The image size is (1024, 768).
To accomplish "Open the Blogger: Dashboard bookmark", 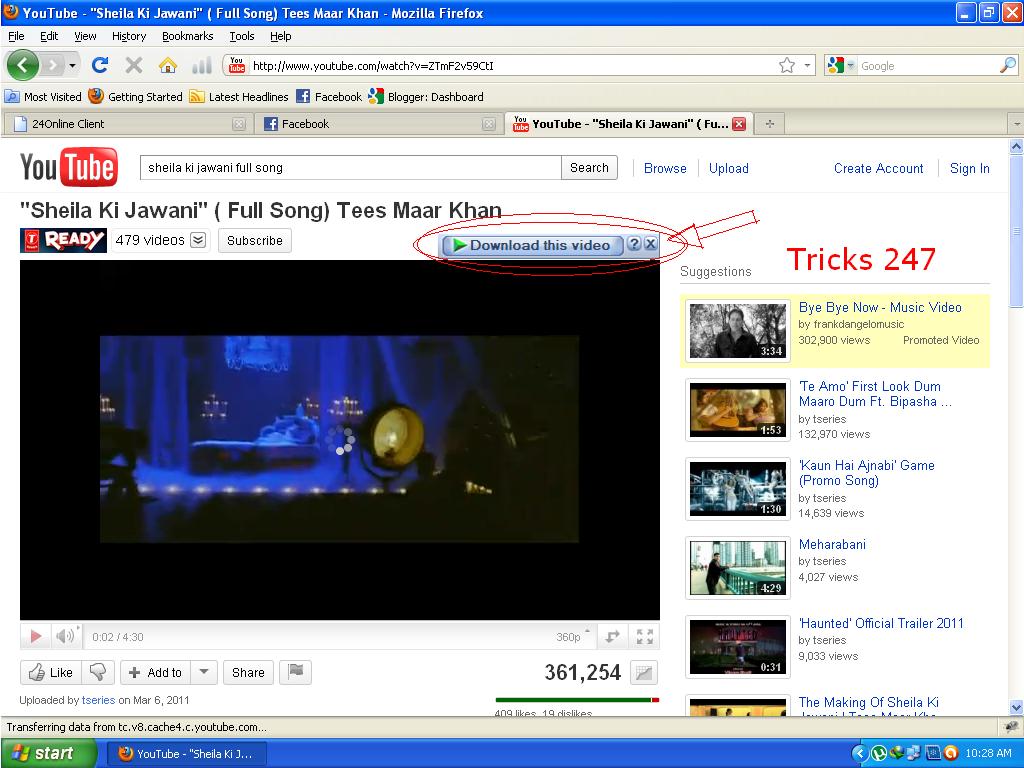I will [426, 97].
